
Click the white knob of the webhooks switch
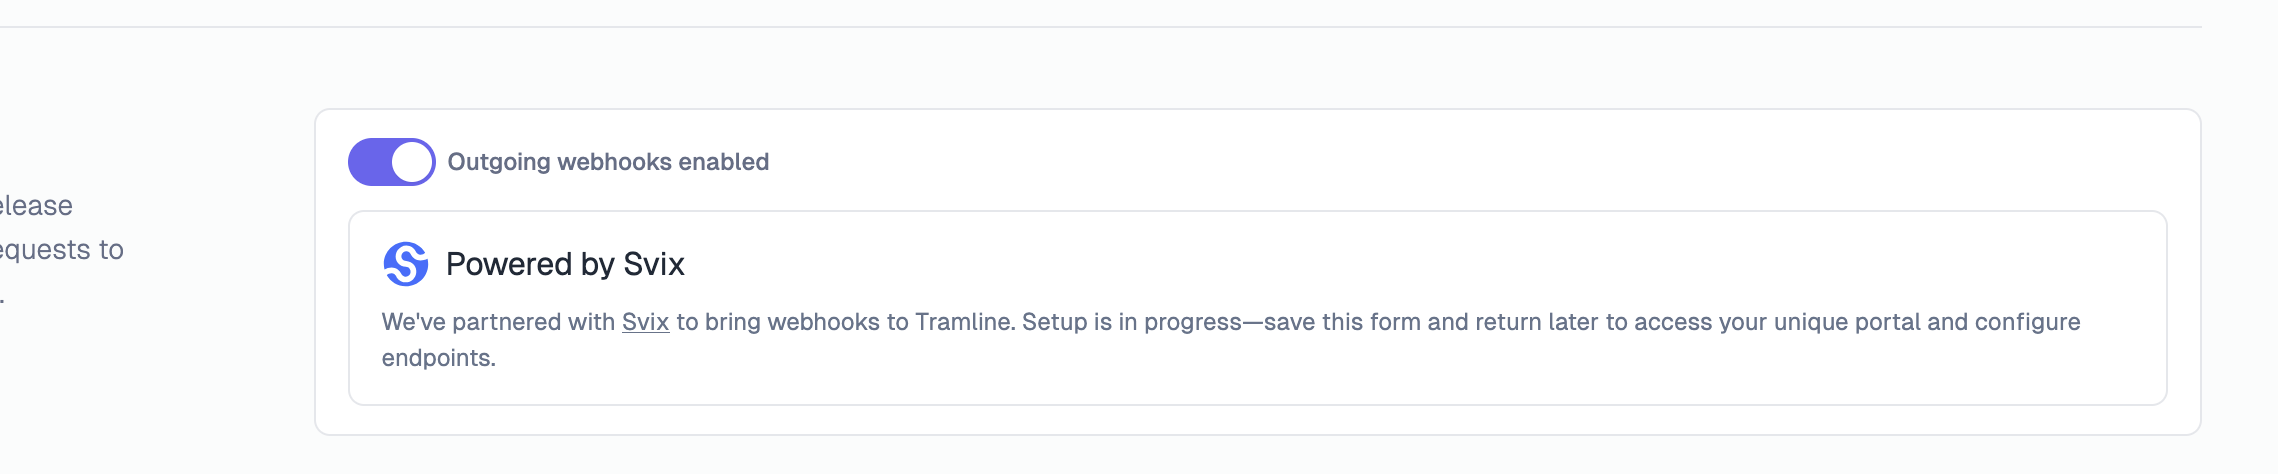411,162
